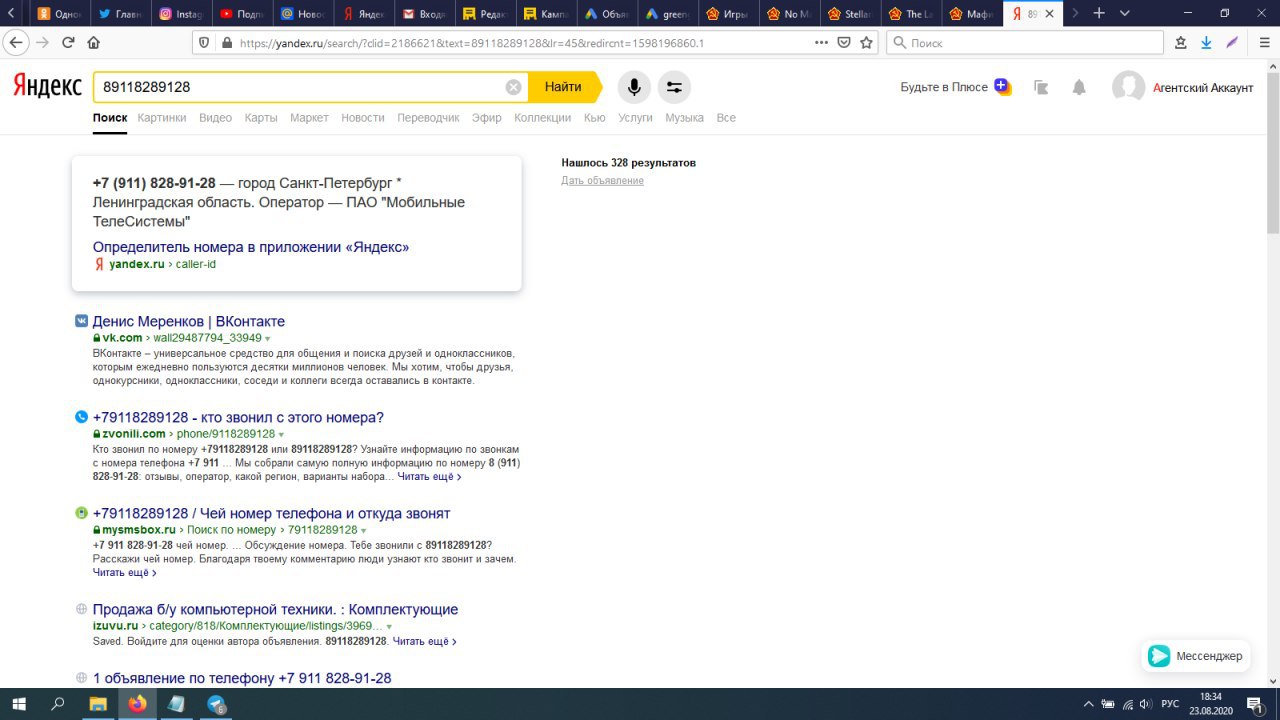Open 1 объявление по телефону result
This screenshot has height=720, width=1280.
point(242,678)
